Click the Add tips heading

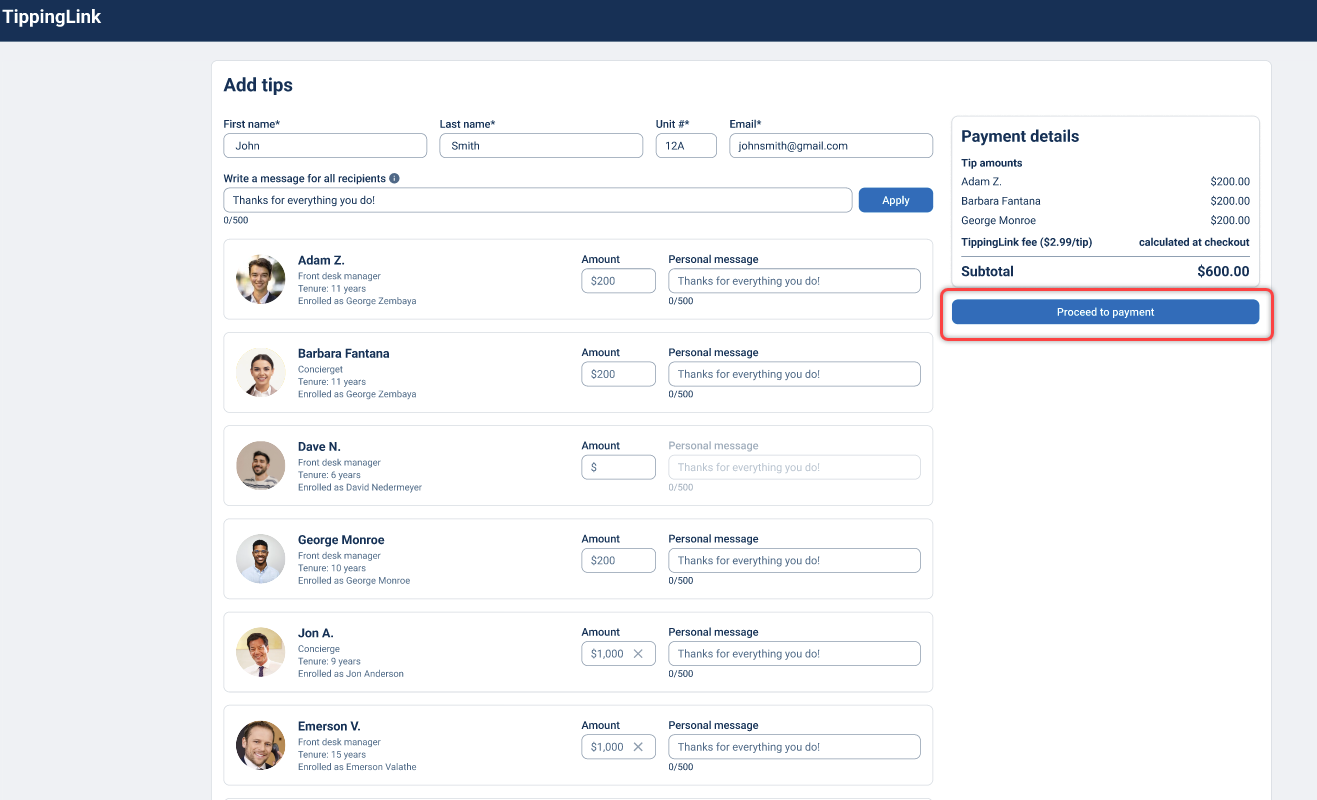(258, 85)
